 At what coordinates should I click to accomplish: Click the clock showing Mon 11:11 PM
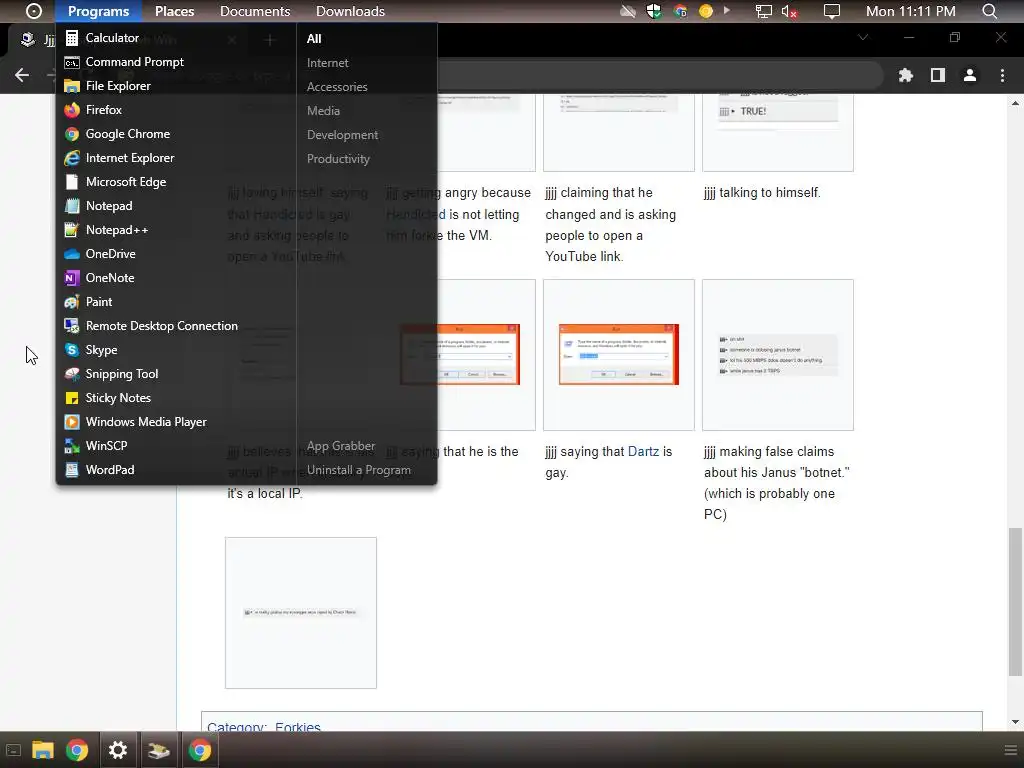click(910, 11)
